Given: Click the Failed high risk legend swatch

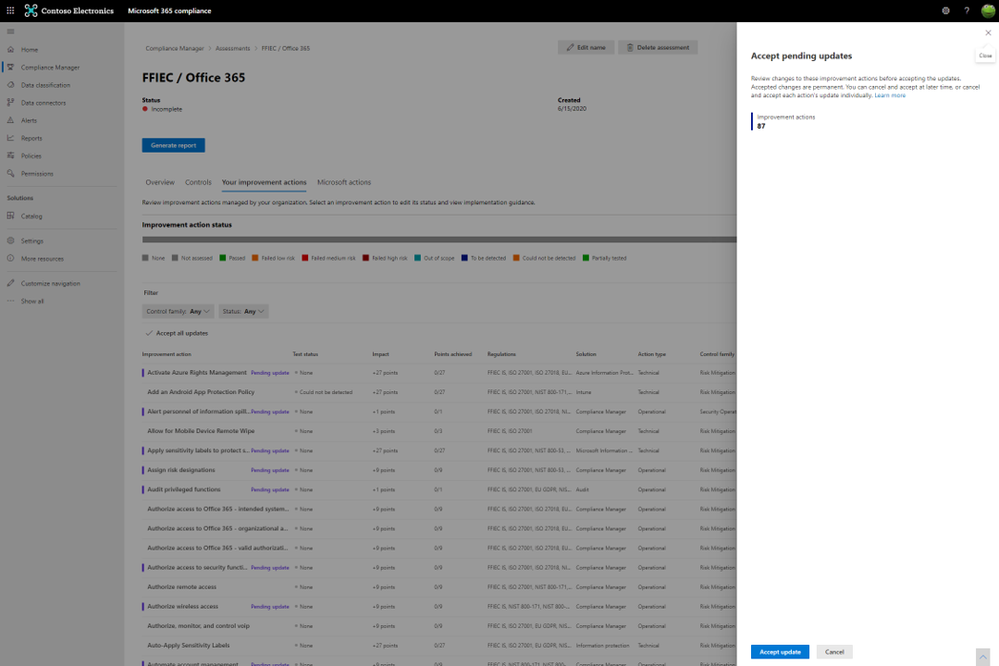Looking at the screenshot, I should (366, 258).
